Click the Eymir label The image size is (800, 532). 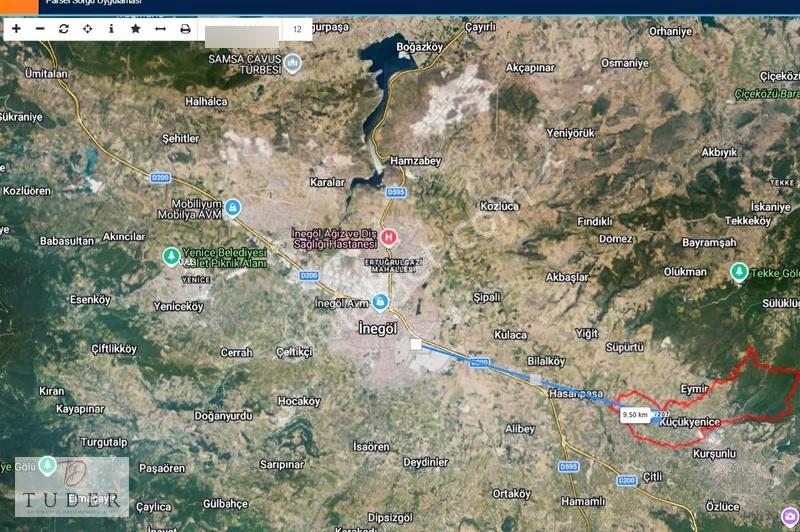click(694, 389)
